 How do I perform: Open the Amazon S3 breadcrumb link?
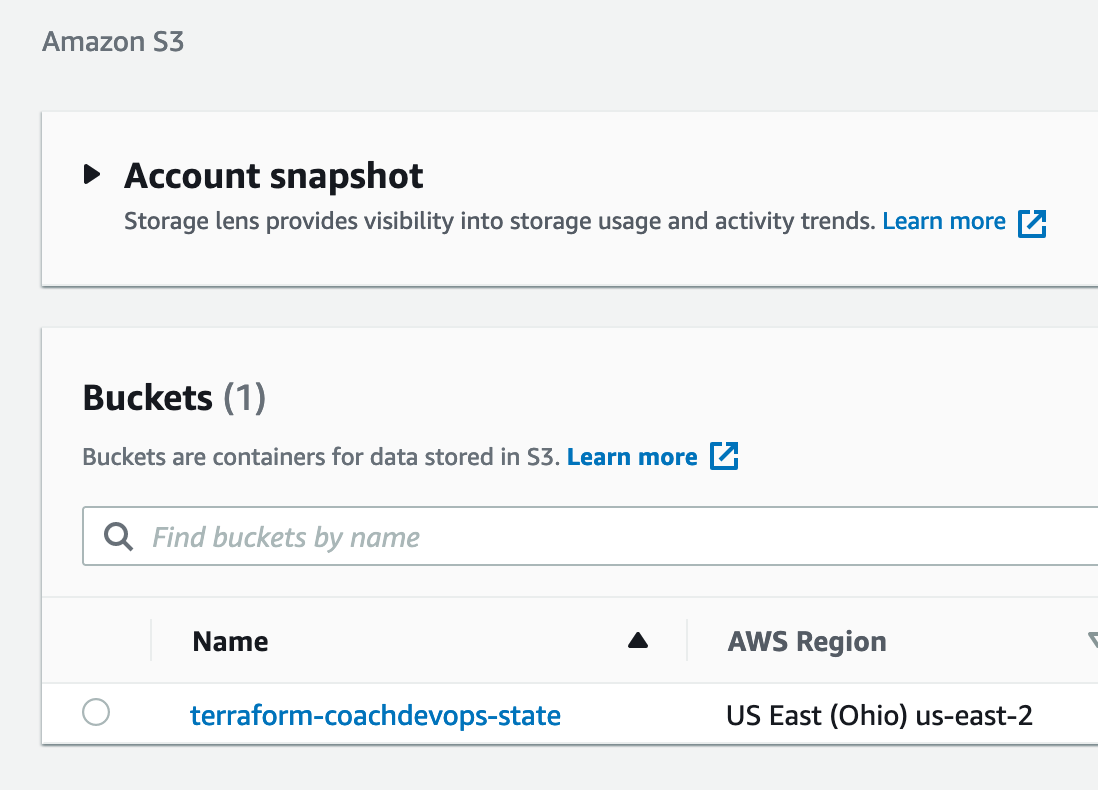point(112,42)
